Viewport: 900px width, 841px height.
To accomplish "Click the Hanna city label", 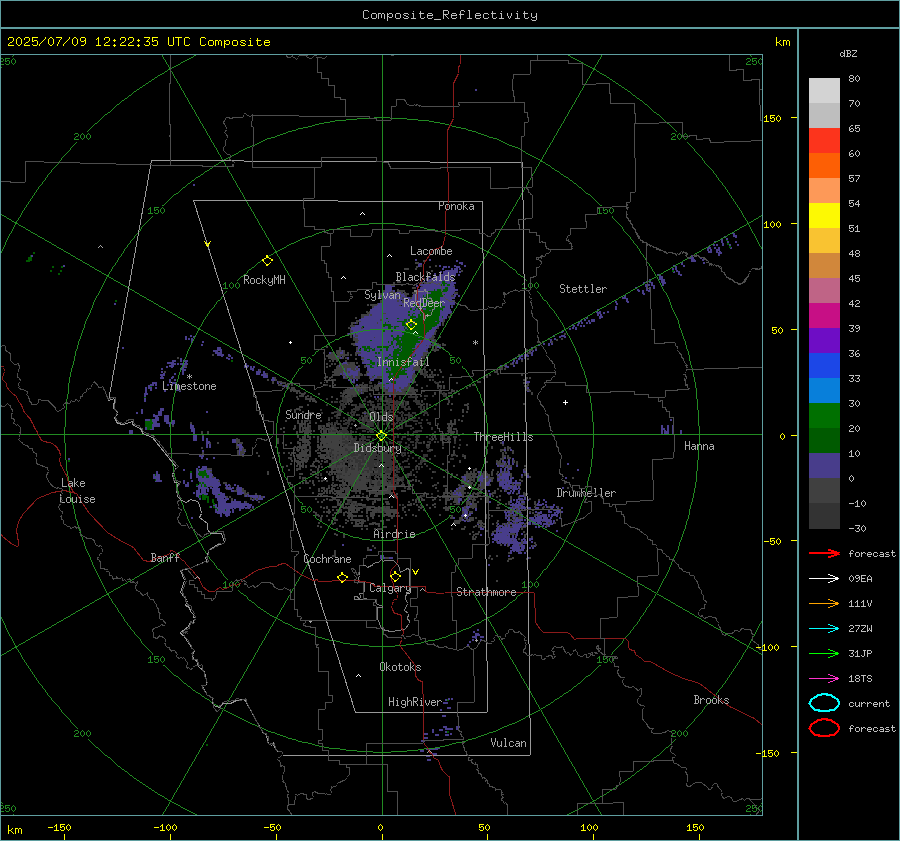I will (699, 446).
